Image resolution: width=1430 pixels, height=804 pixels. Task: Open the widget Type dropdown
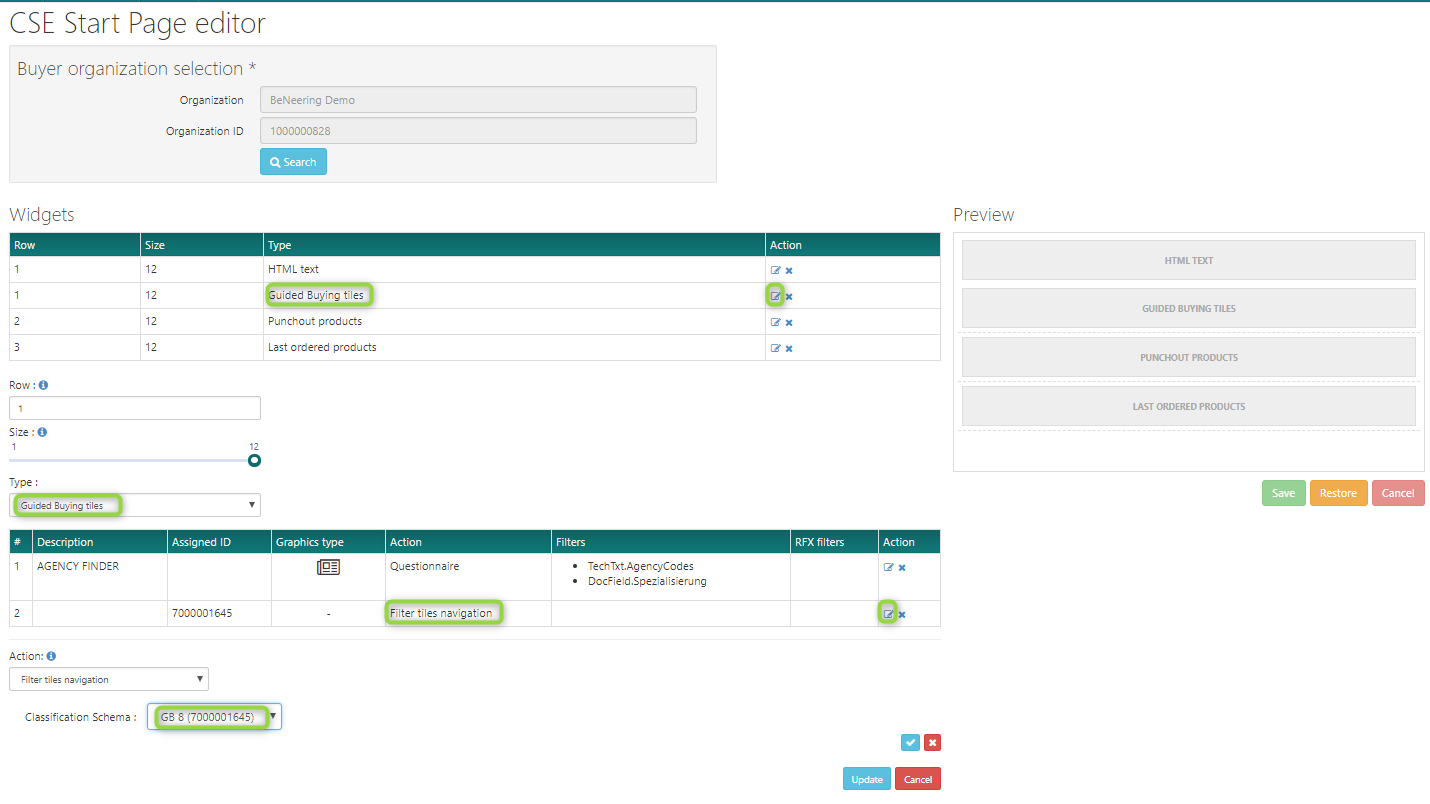(135, 505)
